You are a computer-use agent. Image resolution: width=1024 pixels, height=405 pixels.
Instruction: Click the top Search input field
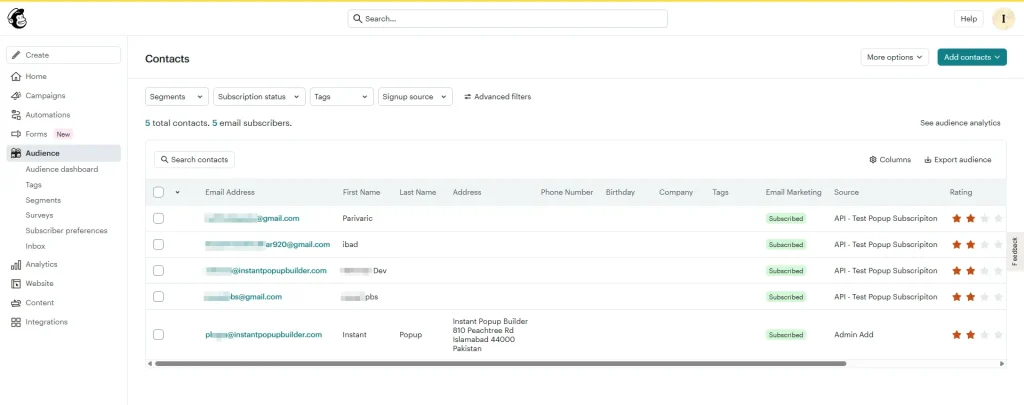tap(507, 18)
